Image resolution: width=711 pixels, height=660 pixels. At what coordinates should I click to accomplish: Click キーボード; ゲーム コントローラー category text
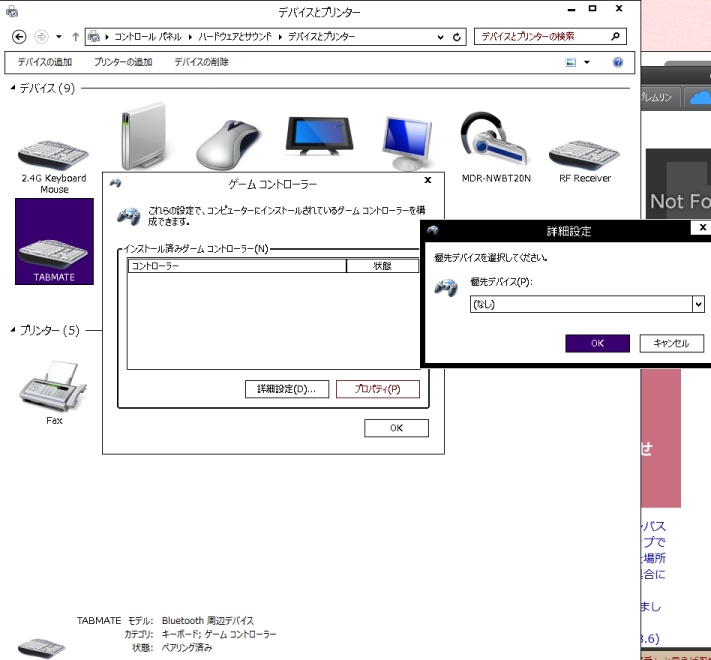pos(219,634)
